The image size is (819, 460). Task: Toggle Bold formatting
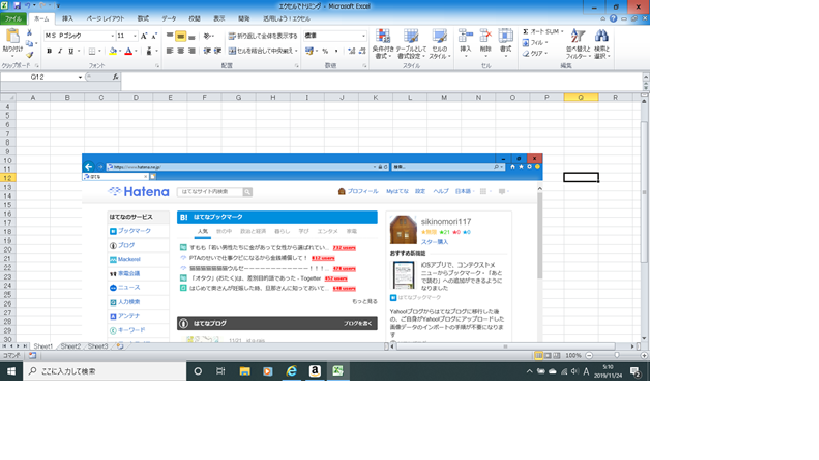[50, 51]
